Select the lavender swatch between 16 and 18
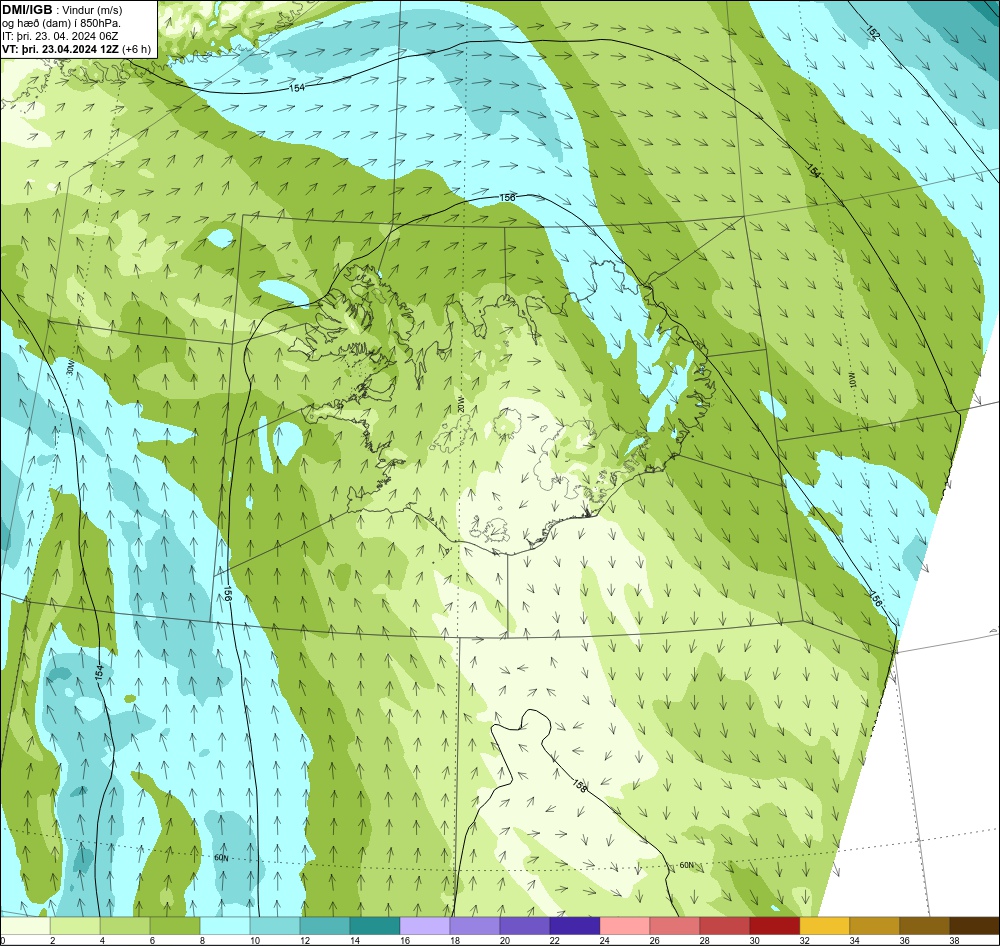Screen dimensions: 1000x946 point(425,926)
